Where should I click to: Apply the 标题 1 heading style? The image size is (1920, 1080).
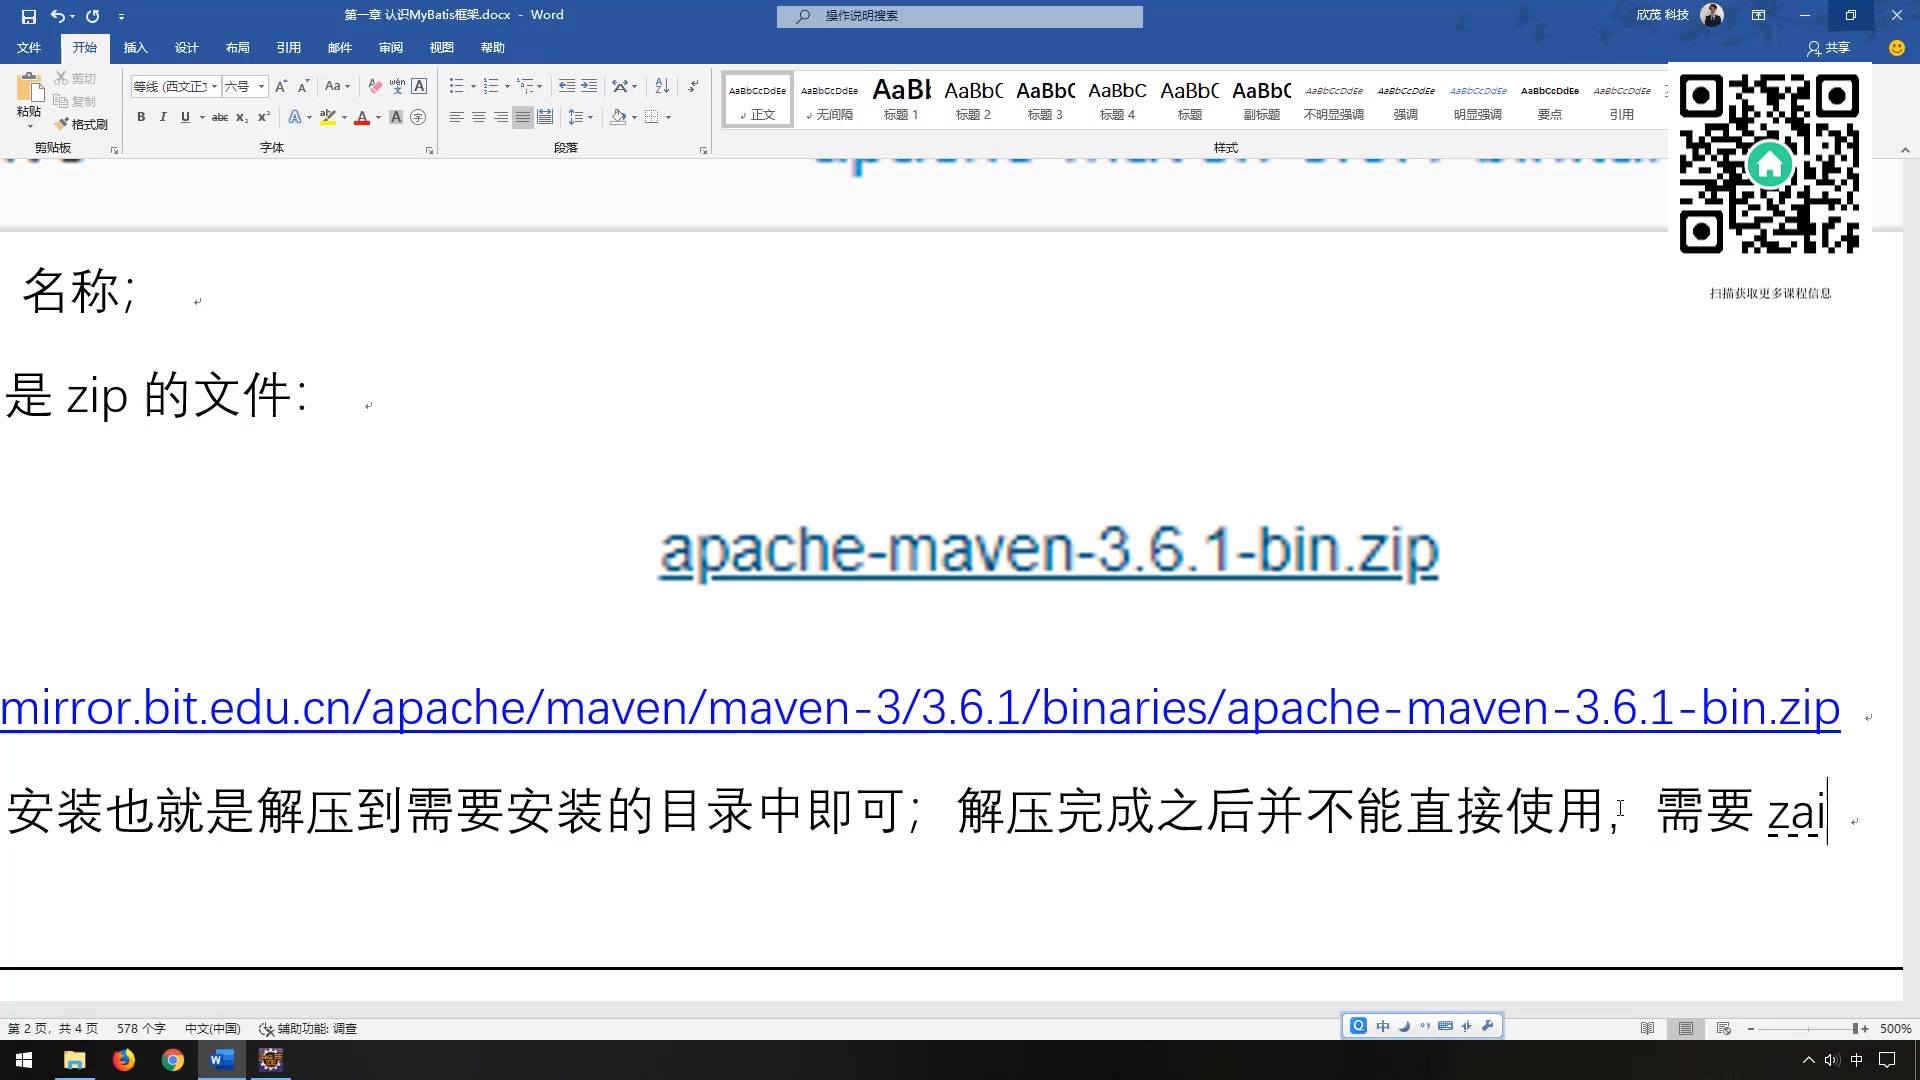tap(901, 99)
